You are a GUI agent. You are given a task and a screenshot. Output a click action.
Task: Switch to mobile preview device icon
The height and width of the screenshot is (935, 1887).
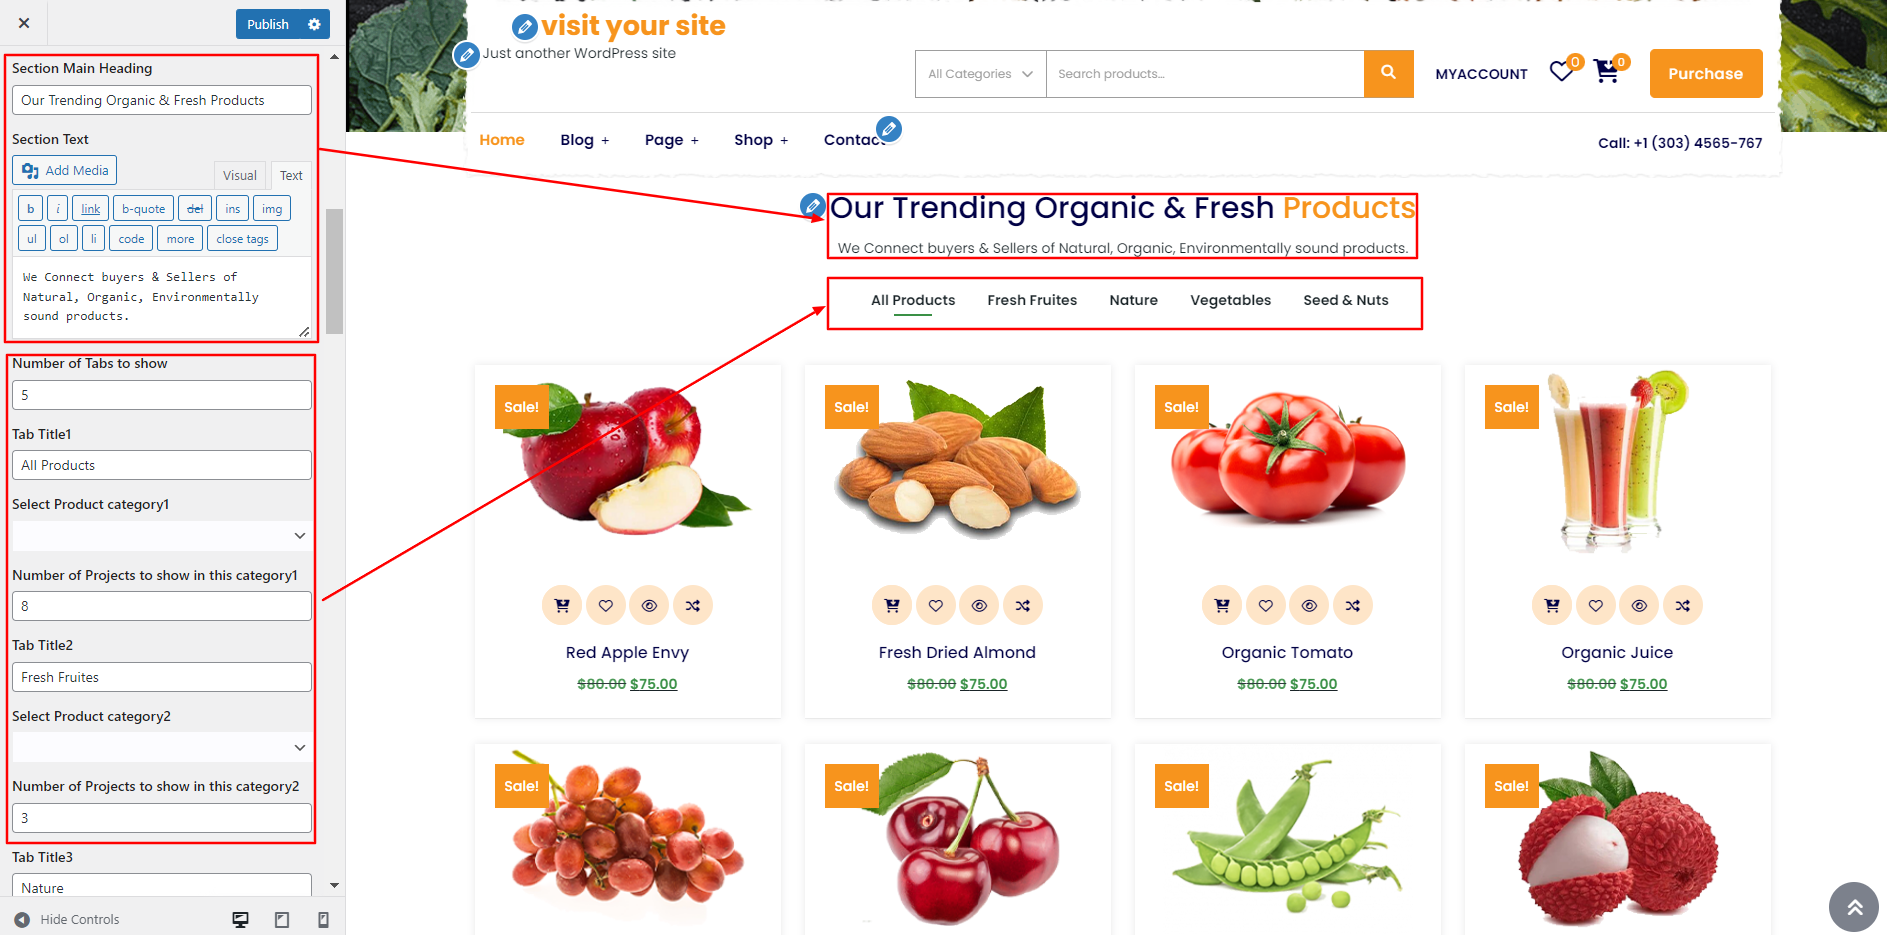(x=323, y=920)
